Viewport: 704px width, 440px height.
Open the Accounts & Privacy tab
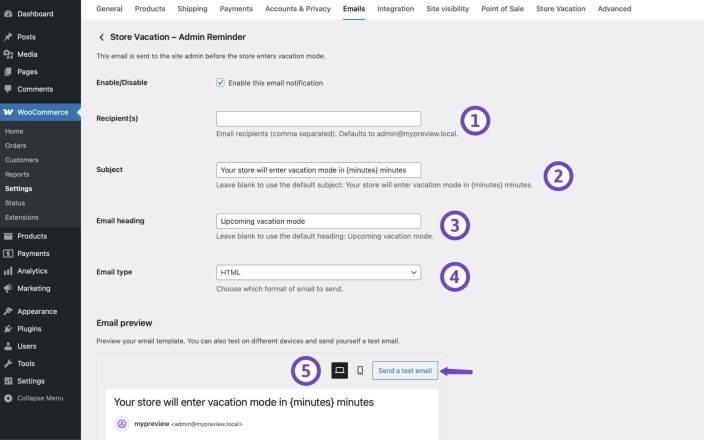298,9
